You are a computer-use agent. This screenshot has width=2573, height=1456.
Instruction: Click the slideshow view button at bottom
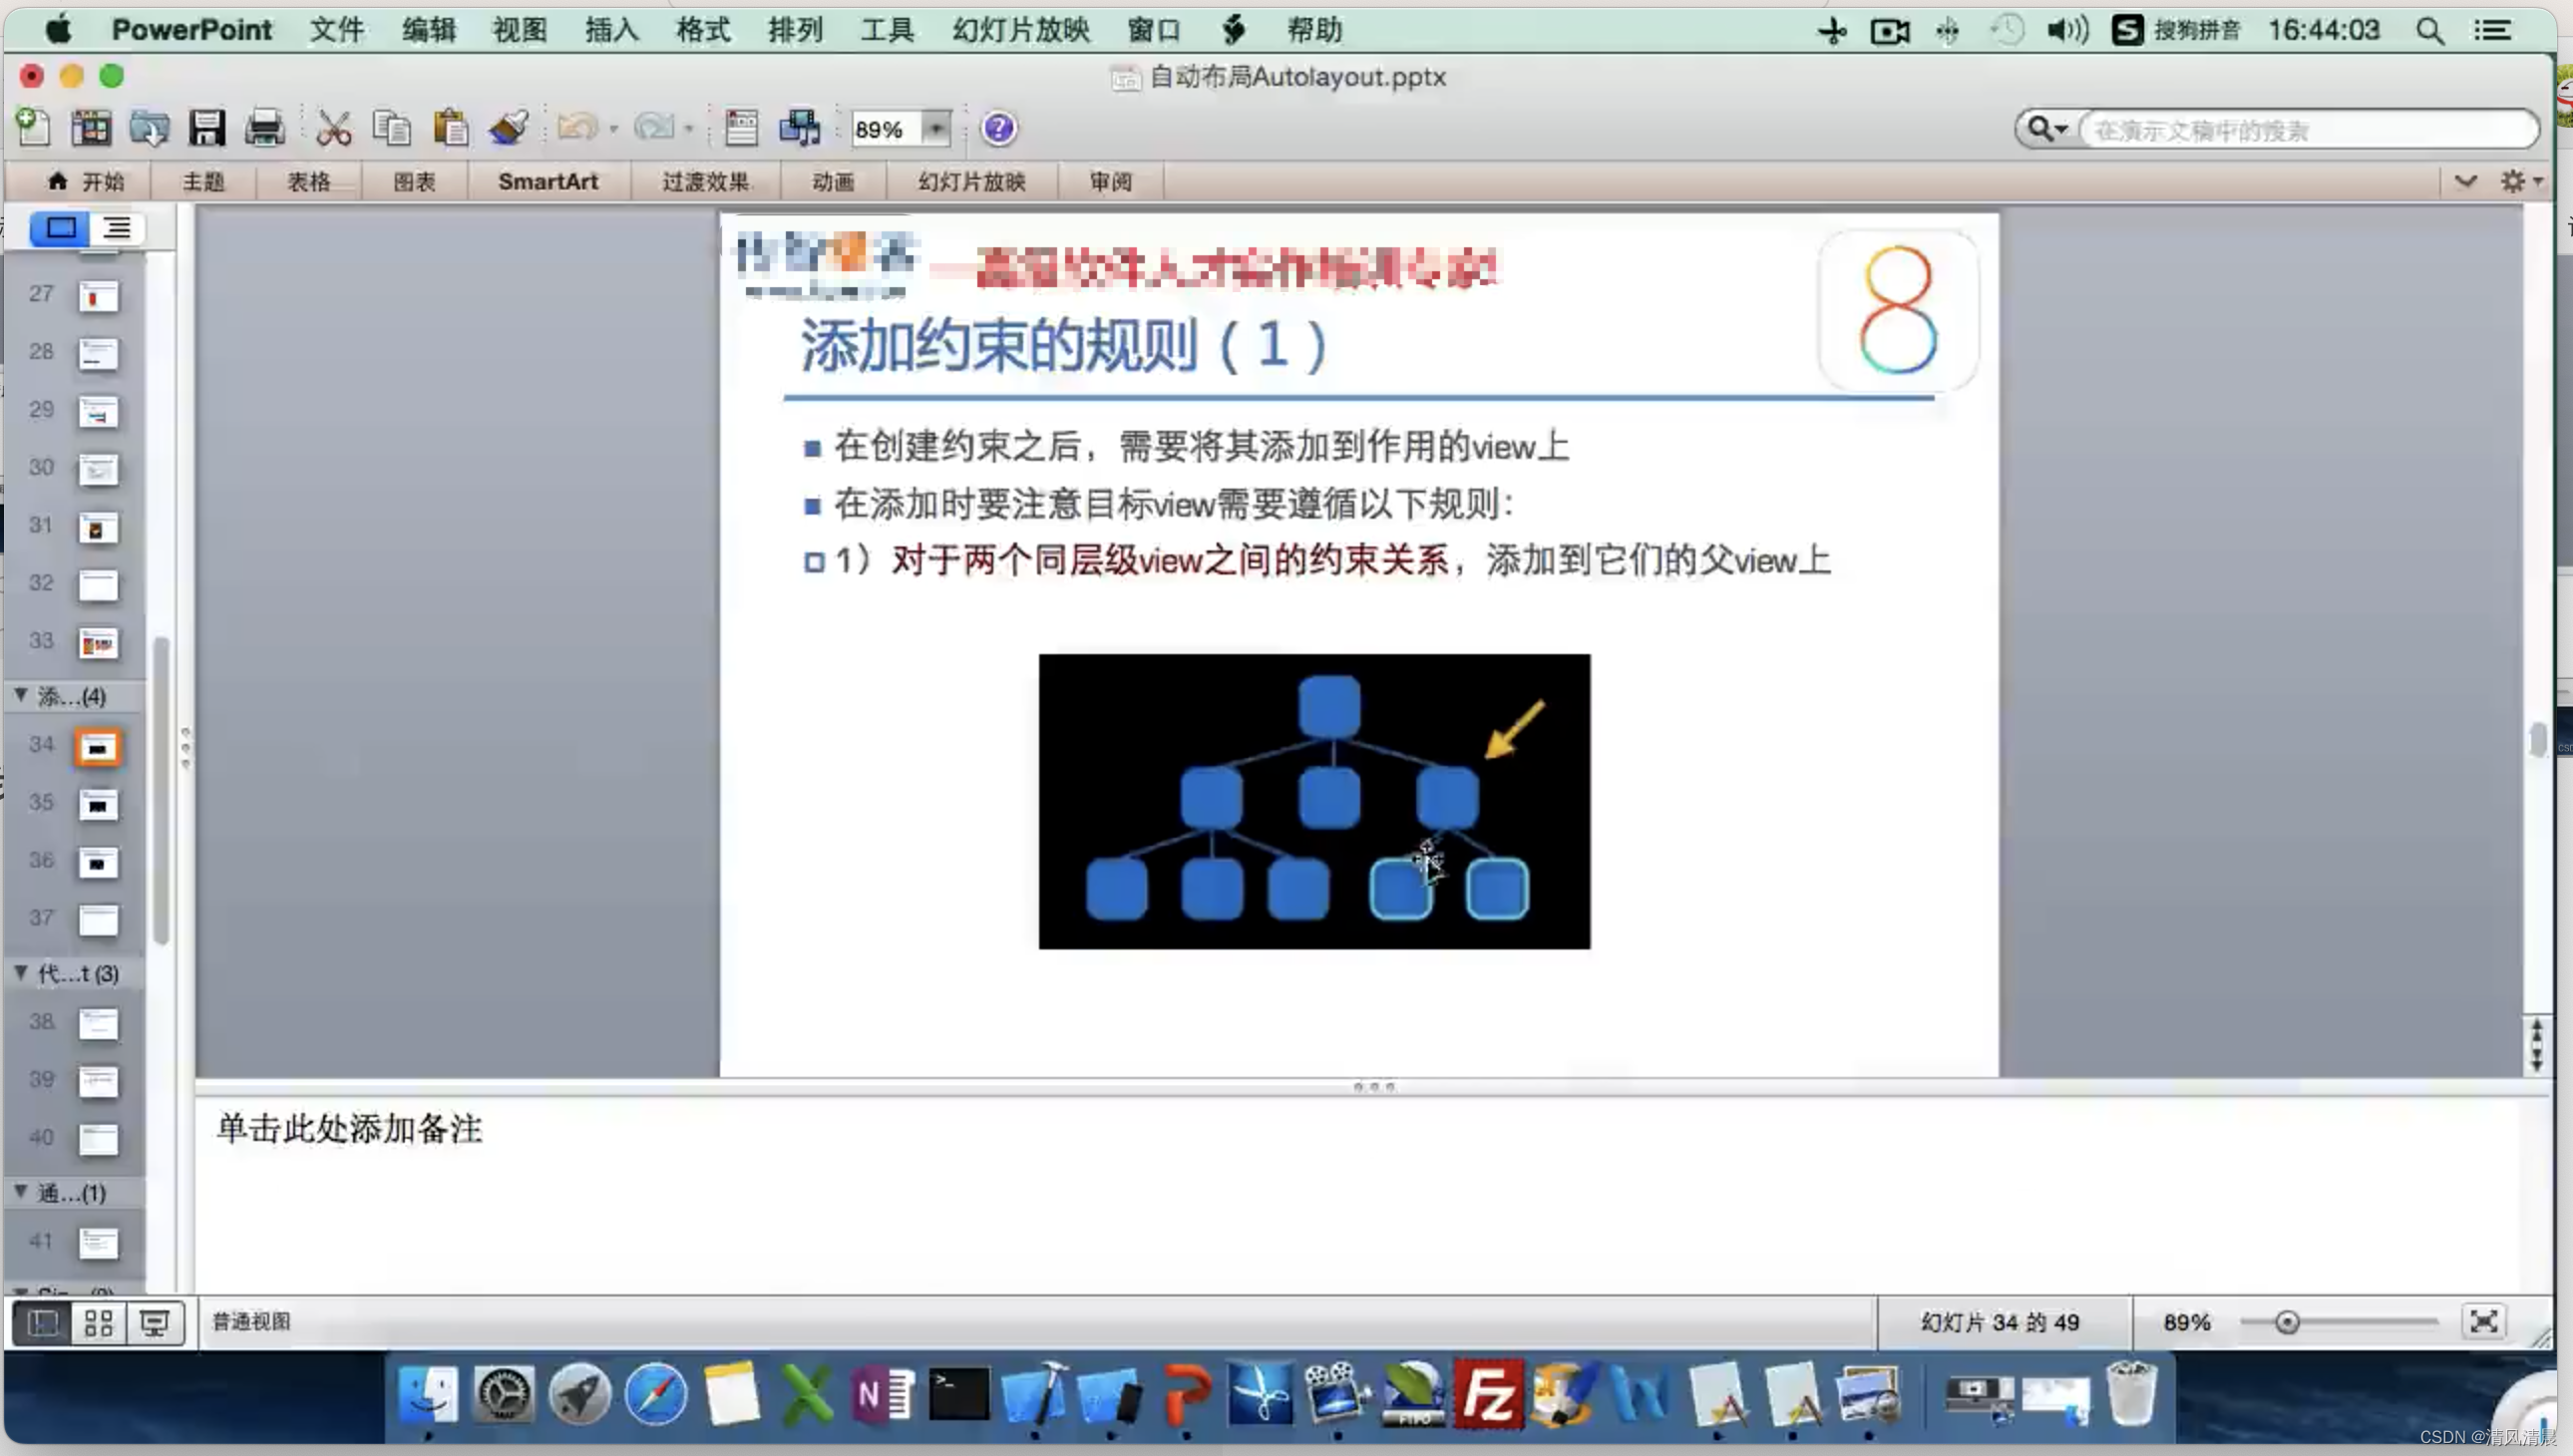[155, 1323]
